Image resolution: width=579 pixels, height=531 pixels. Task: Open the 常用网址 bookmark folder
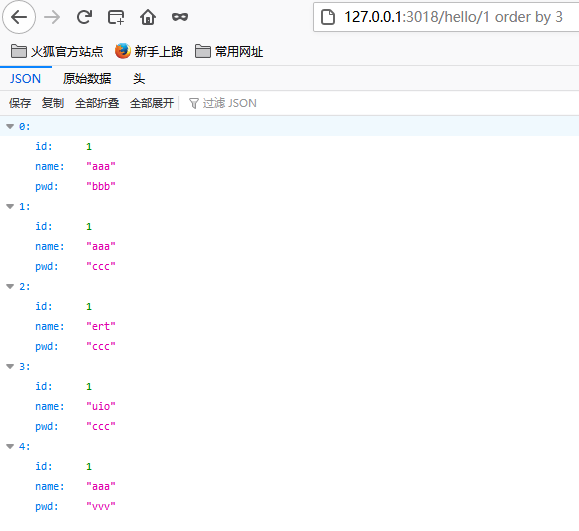pyautogui.click(x=229, y=51)
